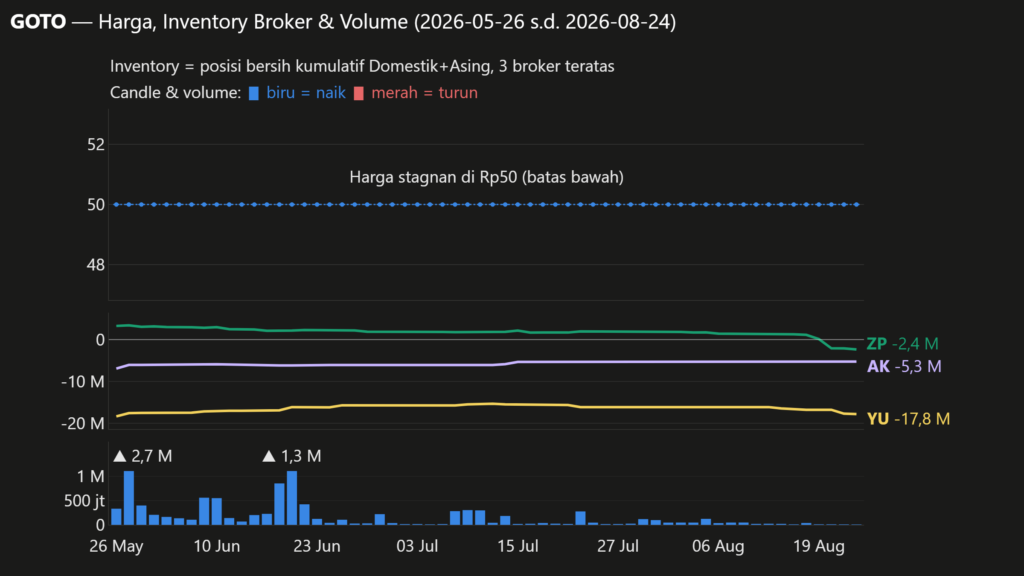1024x576 pixels.
Task: Select the ZP -2,4 M broker label
Action: 902,344
